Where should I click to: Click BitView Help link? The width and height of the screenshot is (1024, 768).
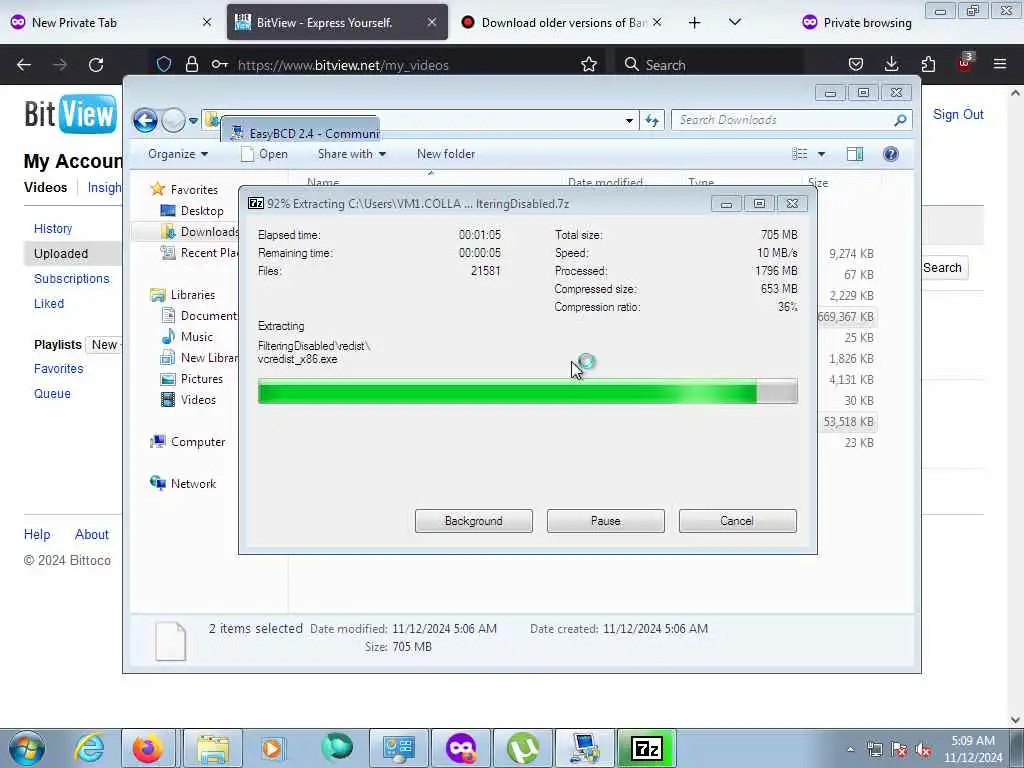(x=37, y=534)
